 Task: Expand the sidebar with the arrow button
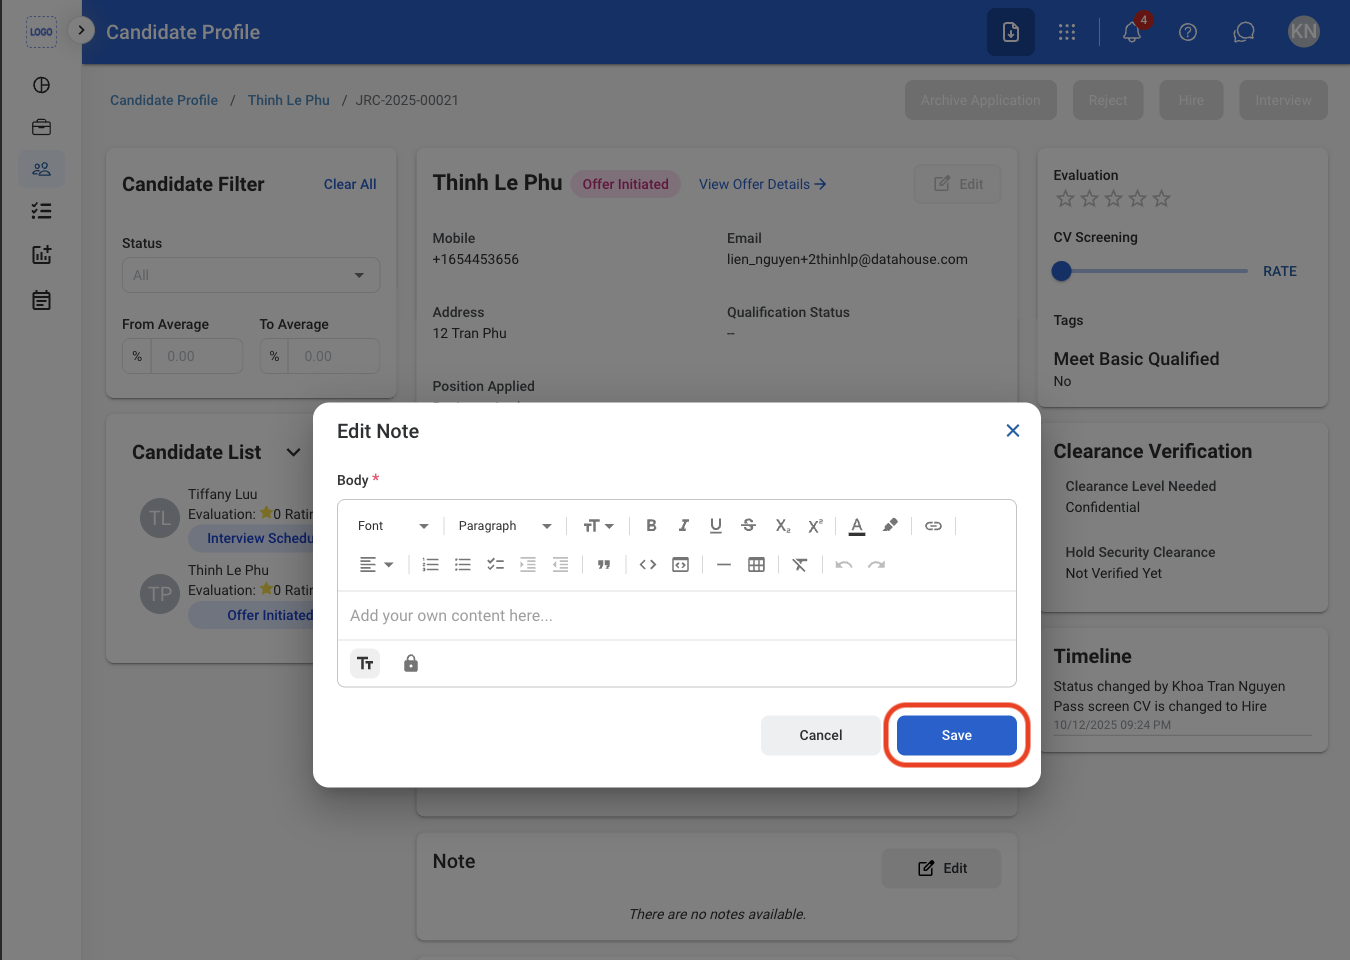81,30
